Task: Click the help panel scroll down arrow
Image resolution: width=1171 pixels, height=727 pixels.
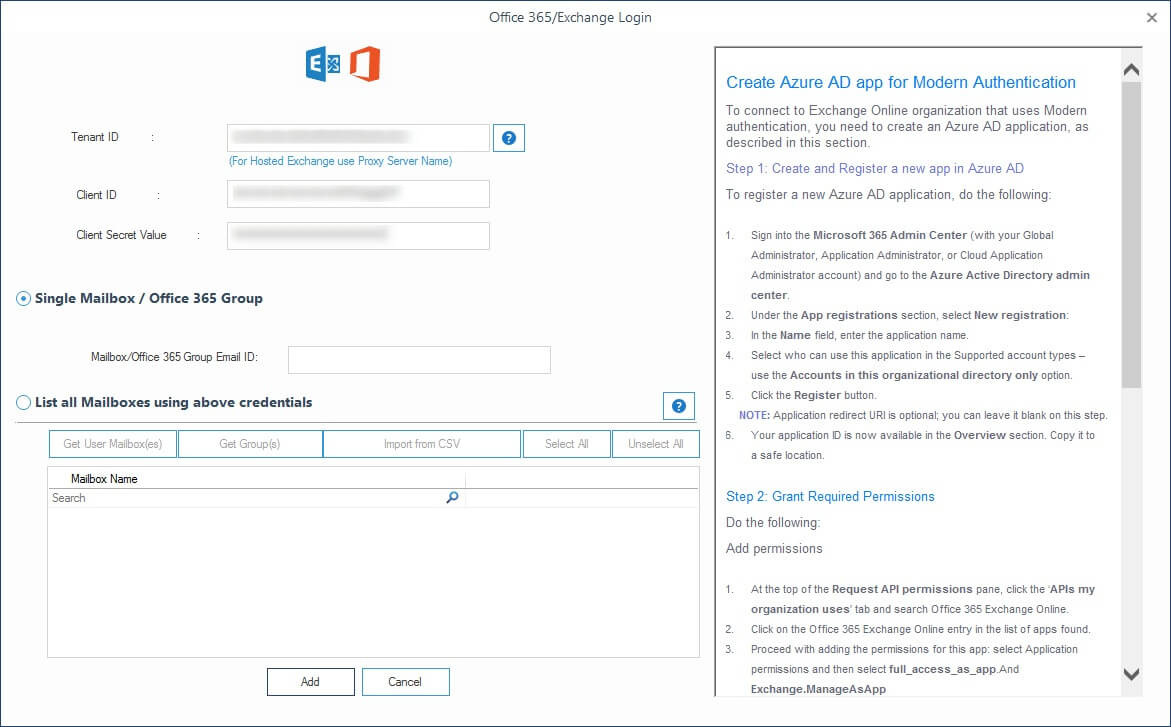Action: pos(1131,674)
